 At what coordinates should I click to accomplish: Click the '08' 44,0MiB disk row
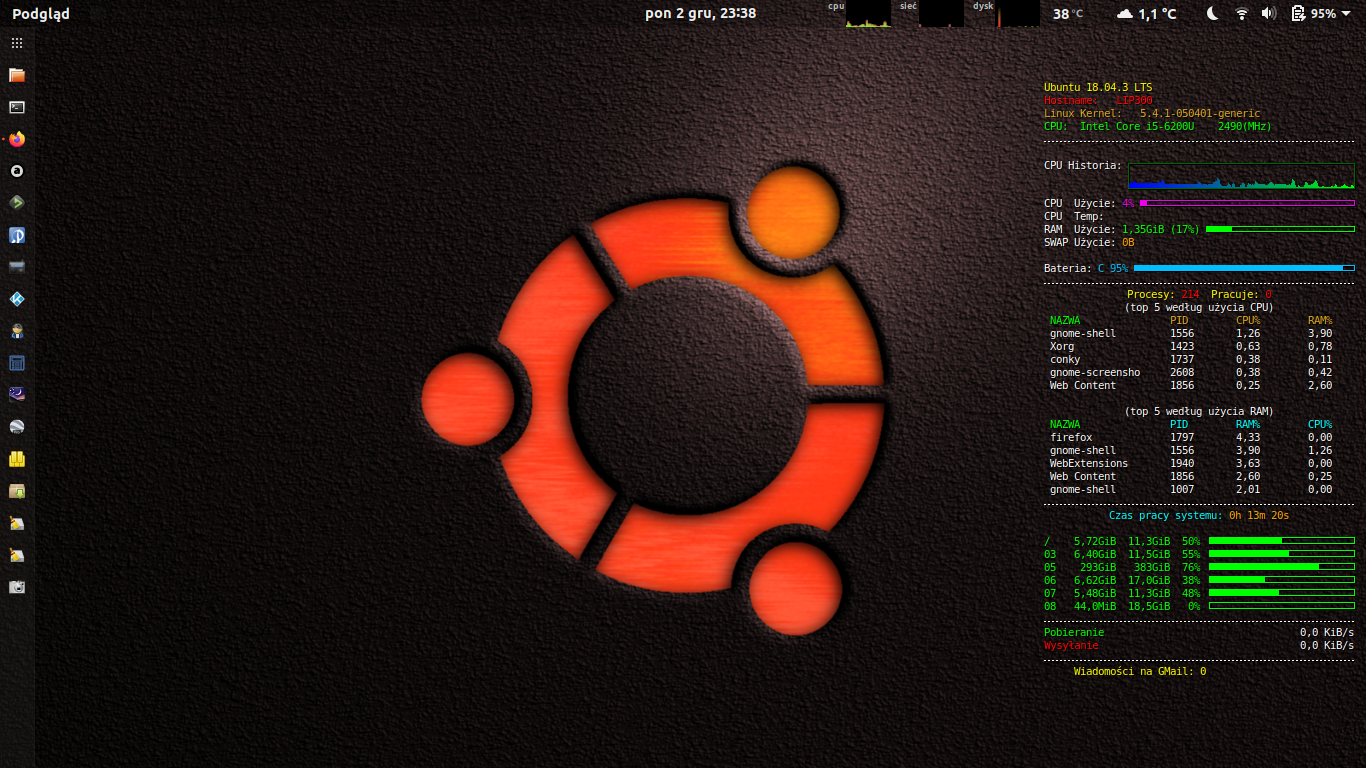pyautogui.click(x=1199, y=606)
